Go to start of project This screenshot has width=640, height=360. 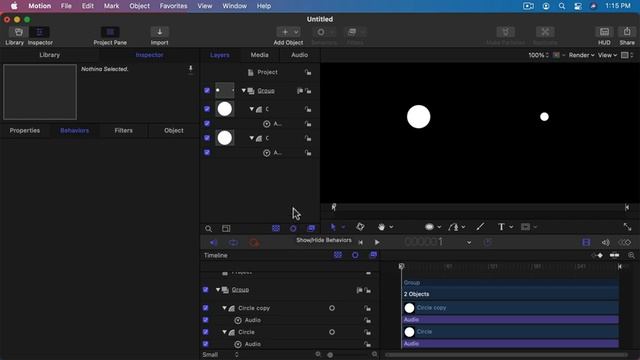(x=360, y=242)
